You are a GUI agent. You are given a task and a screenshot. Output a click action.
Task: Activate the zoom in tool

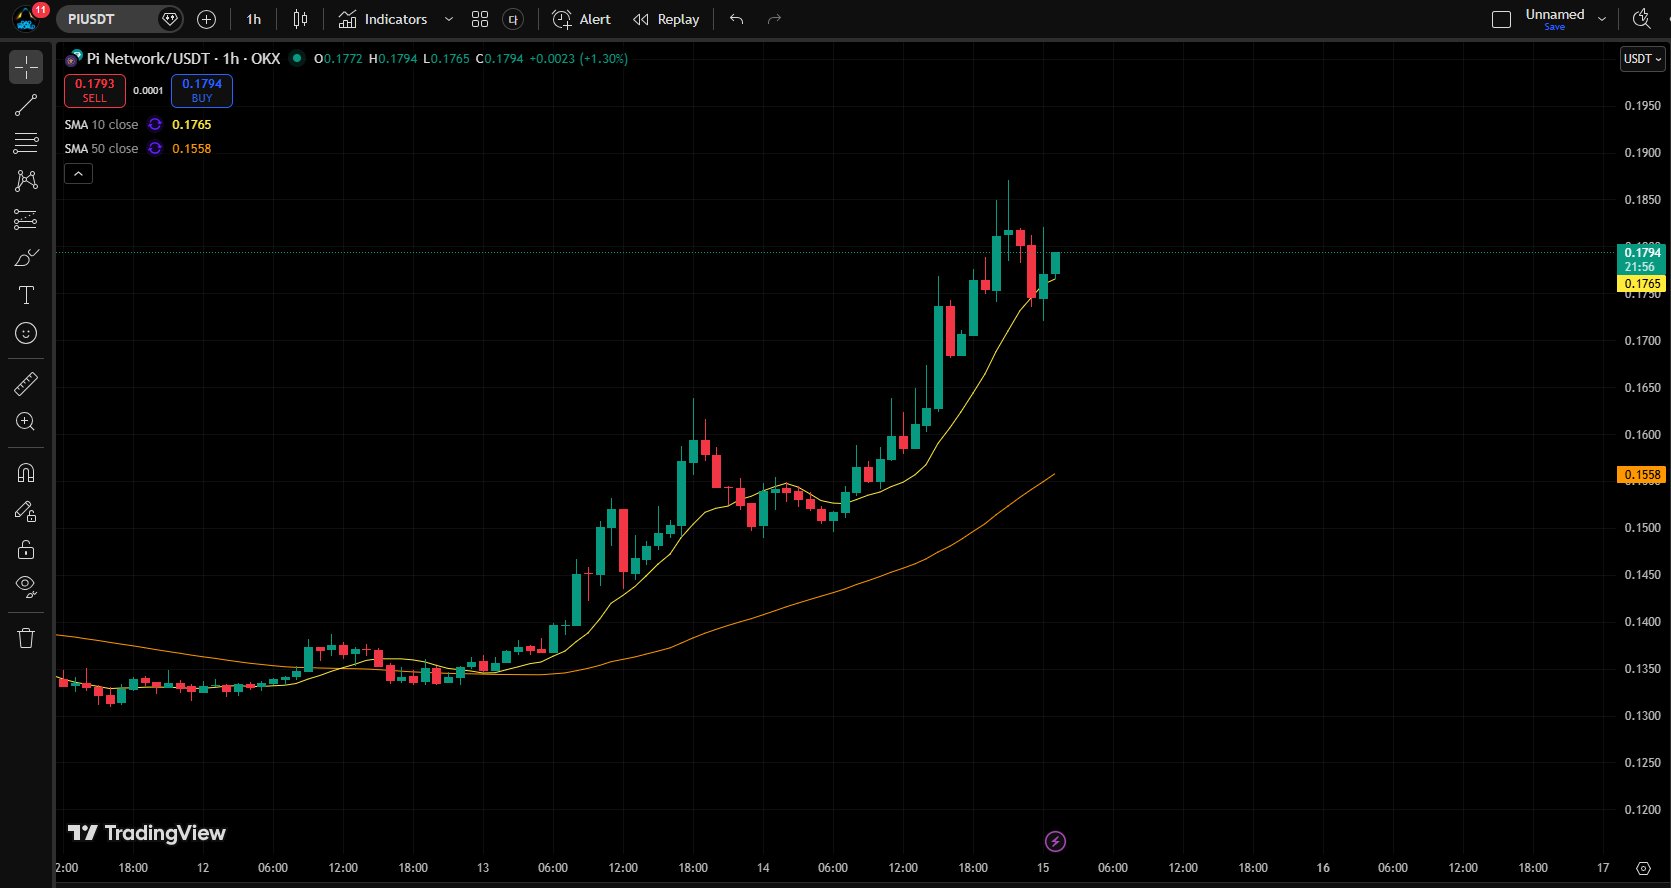26,421
